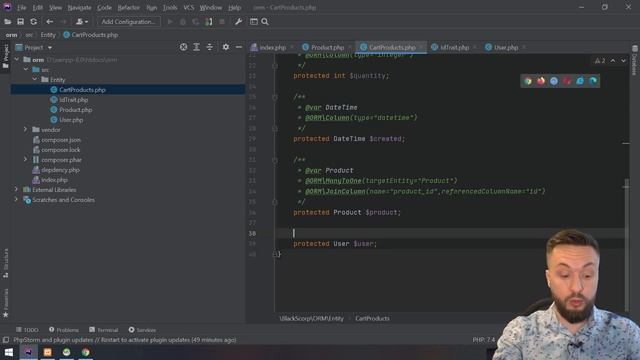Click Windows Start button

pos(9,352)
